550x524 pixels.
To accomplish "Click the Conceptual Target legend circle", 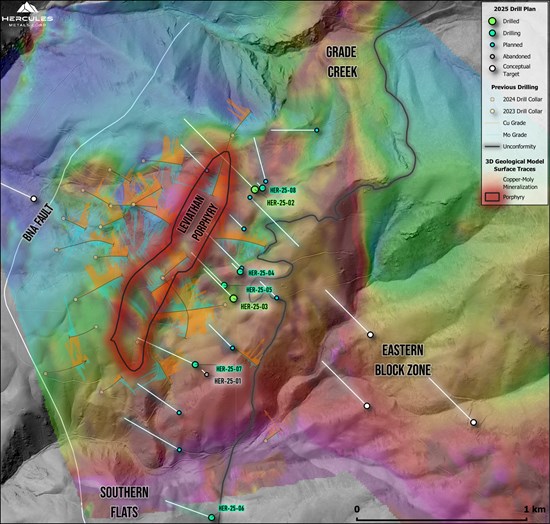I will 493,69.
